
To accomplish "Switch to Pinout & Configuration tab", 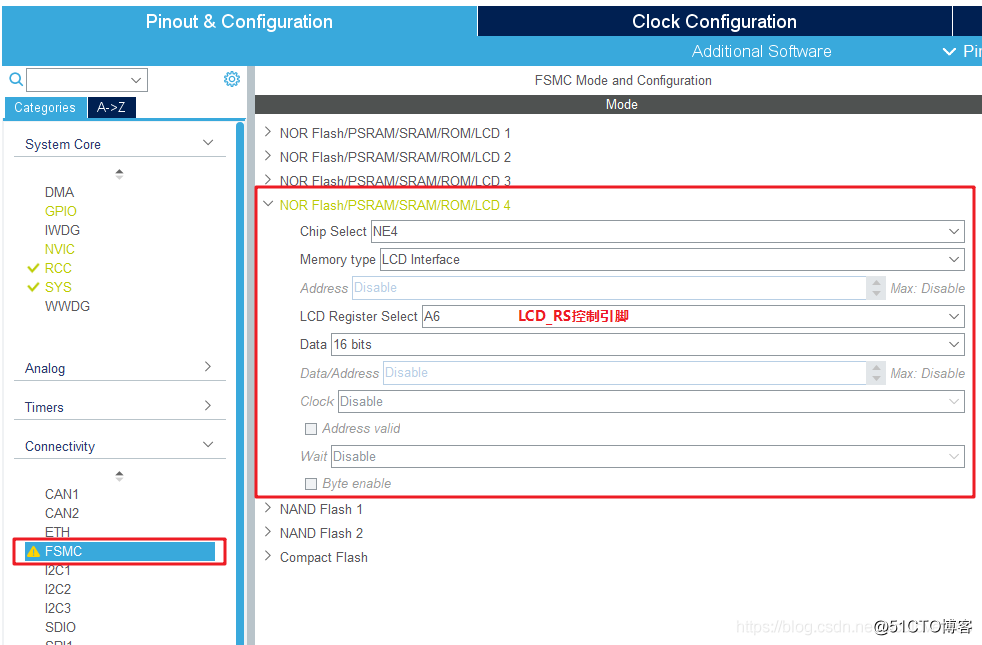I will (x=239, y=21).
